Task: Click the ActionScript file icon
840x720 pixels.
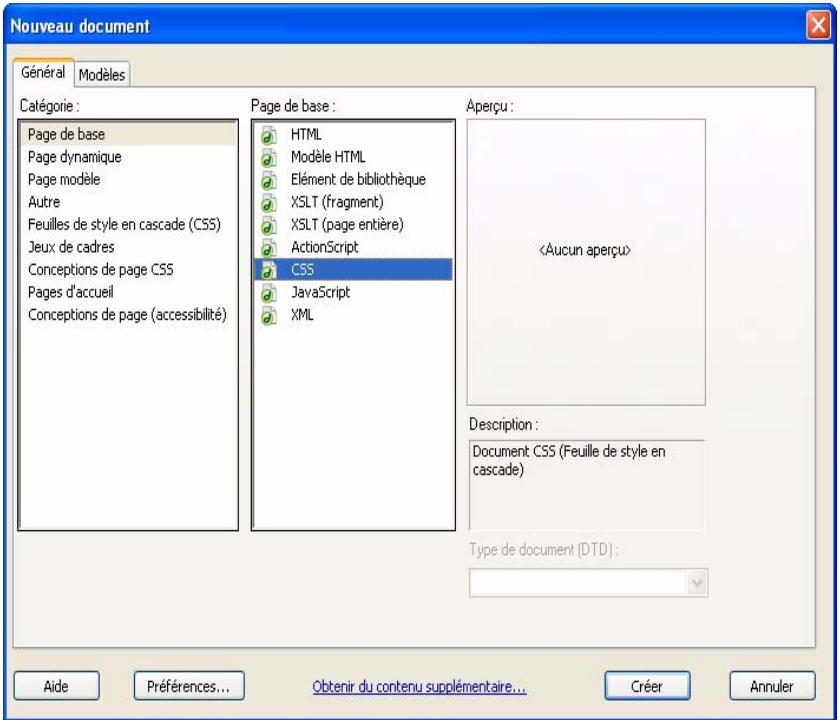Action: click(269, 248)
